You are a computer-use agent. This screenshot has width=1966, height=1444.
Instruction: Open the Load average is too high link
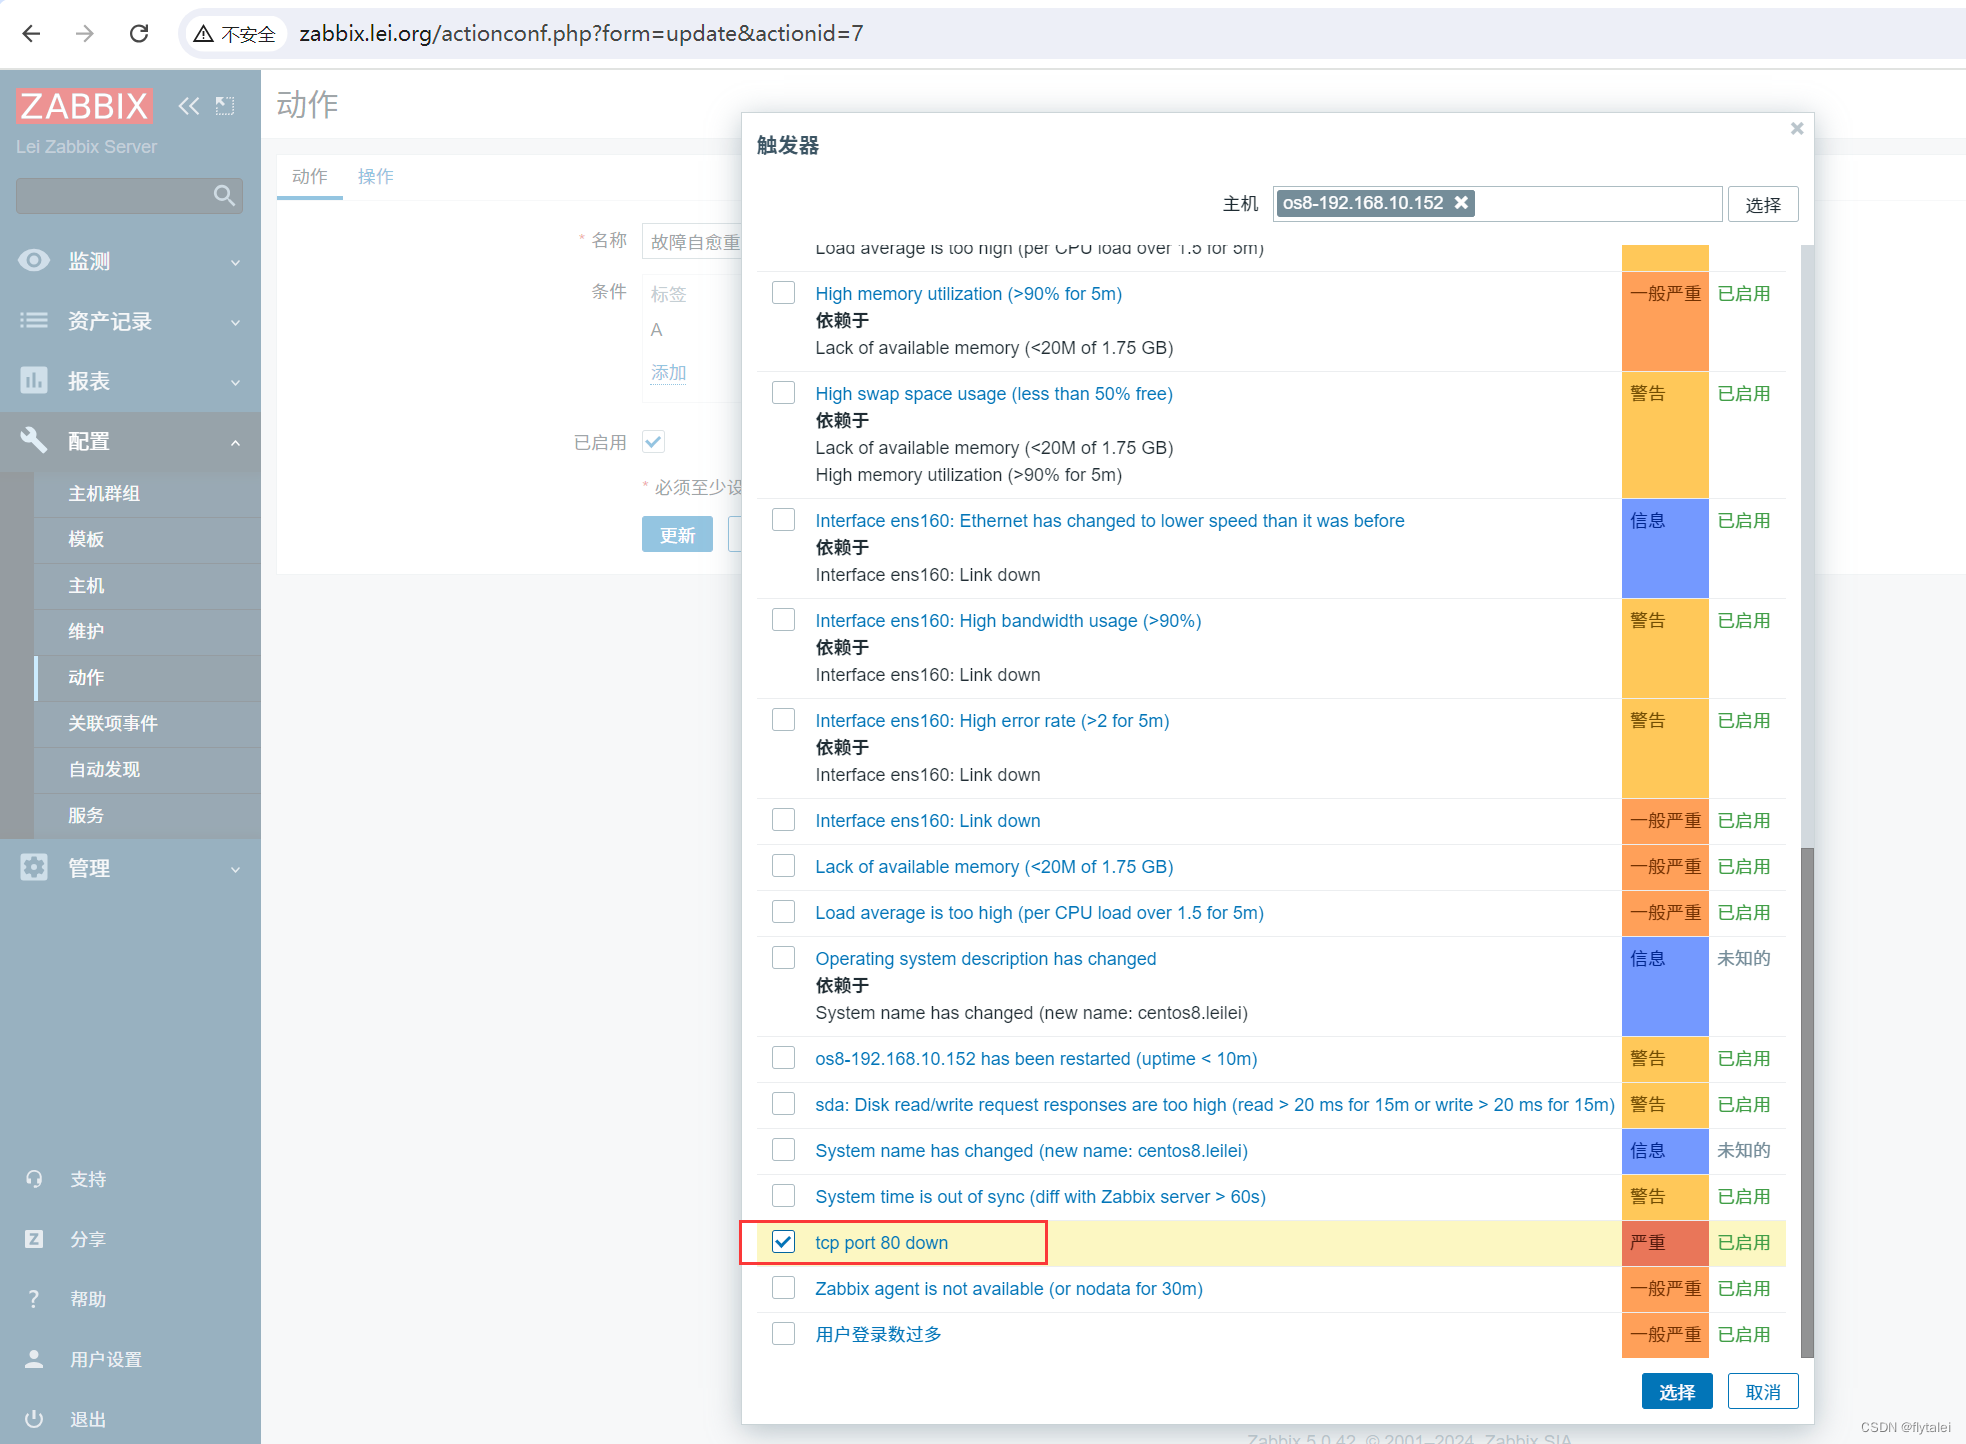[x=1039, y=913]
